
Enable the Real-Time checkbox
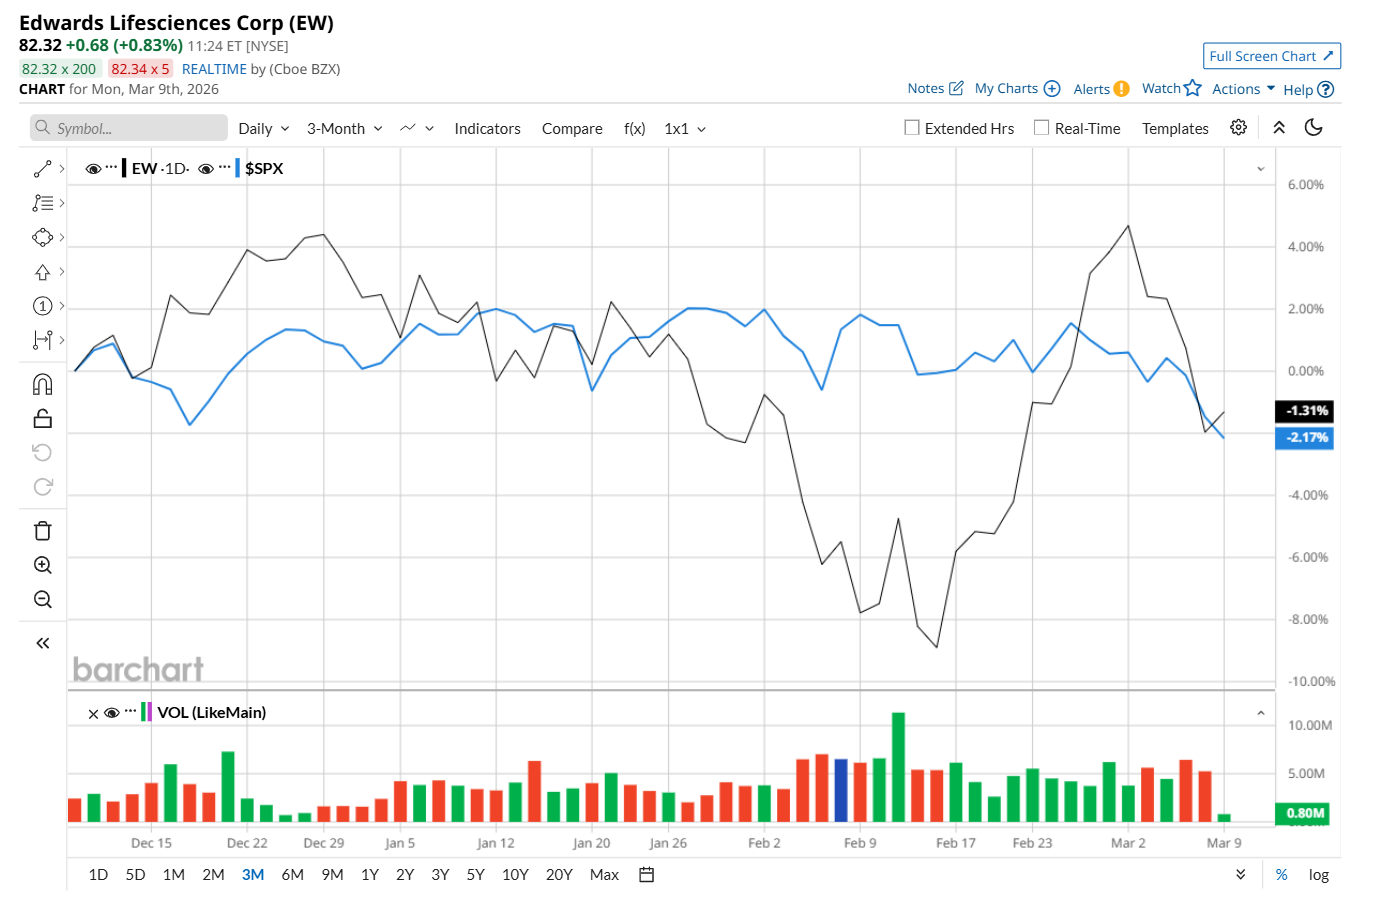(1041, 128)
